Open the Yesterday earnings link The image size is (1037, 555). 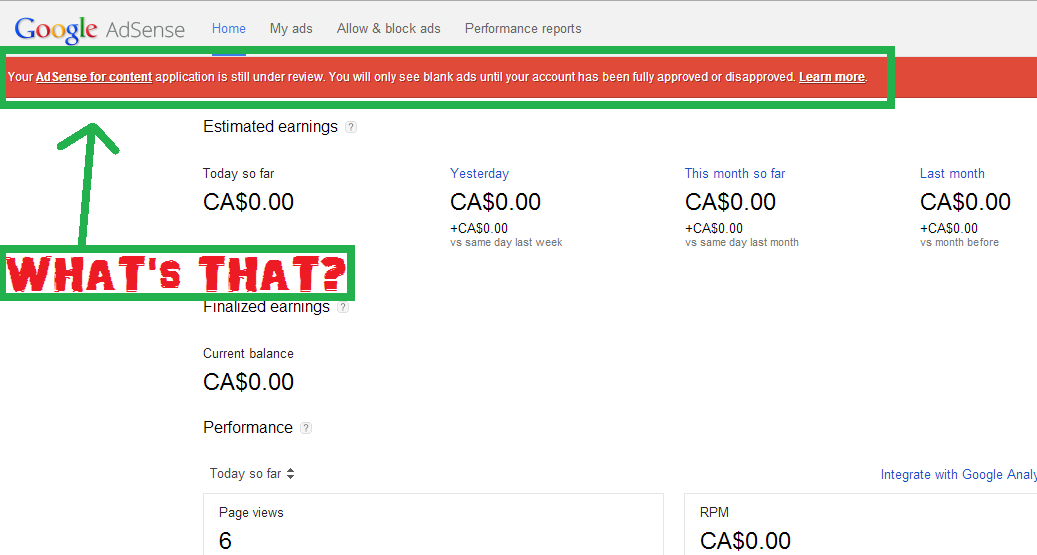click(479, 174)
